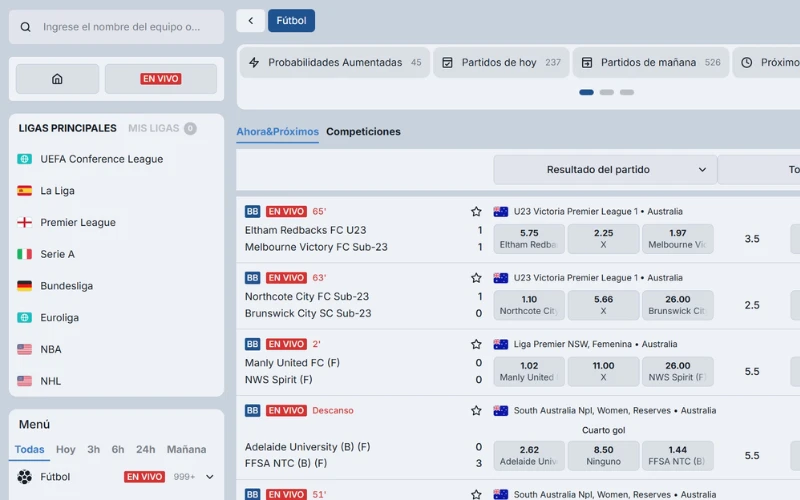800x500 pixels.
Task: Open Partidos de hoy quick filter
Action: 501,62
